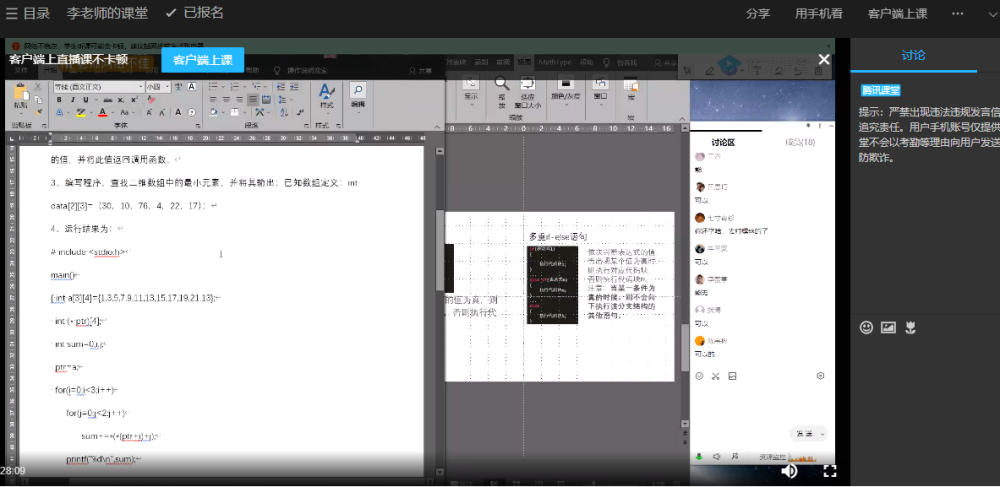Screen dimensions: 1000x487
Task: Click the 腾讯课堂 tag in discussion
Action: (x=881, y=91)
